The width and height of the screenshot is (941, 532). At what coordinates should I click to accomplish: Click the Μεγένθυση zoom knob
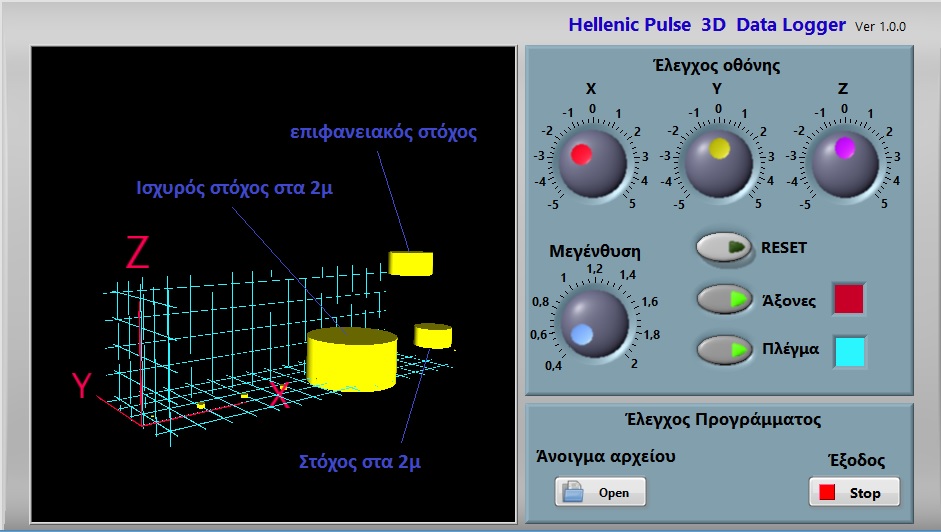point(594,321)
